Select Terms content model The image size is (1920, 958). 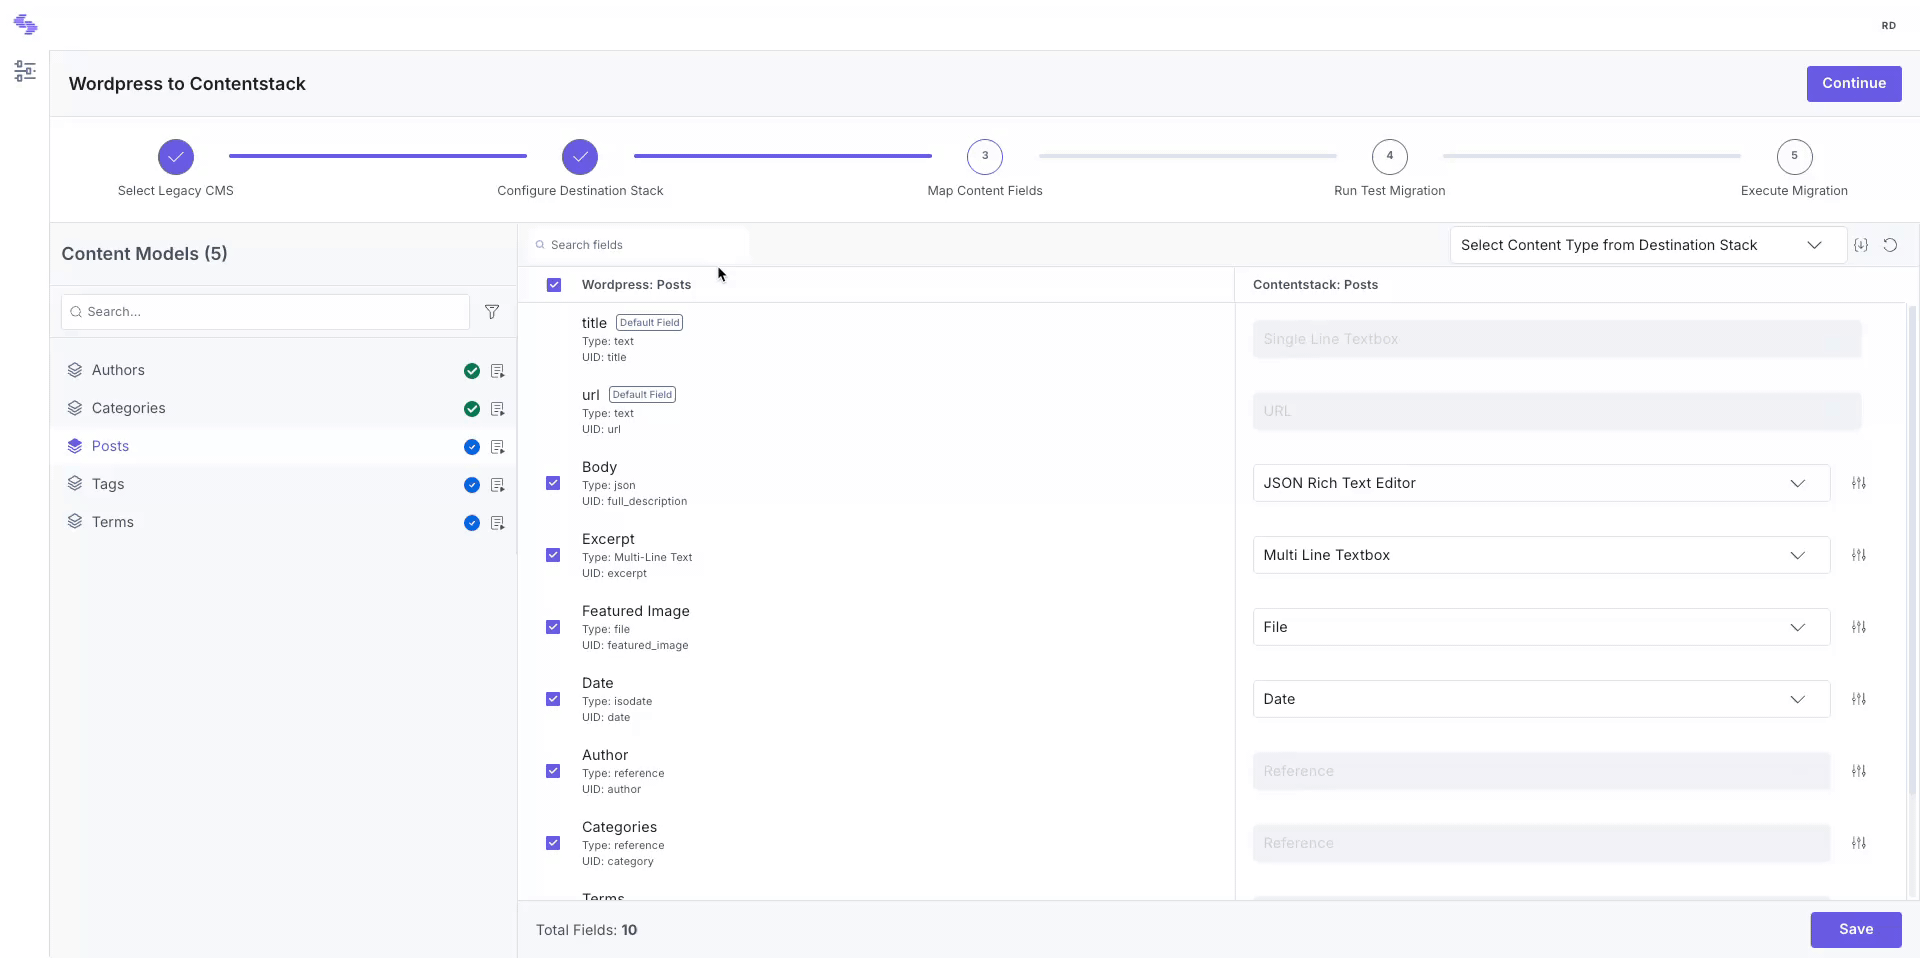click(x=285, y=522)
